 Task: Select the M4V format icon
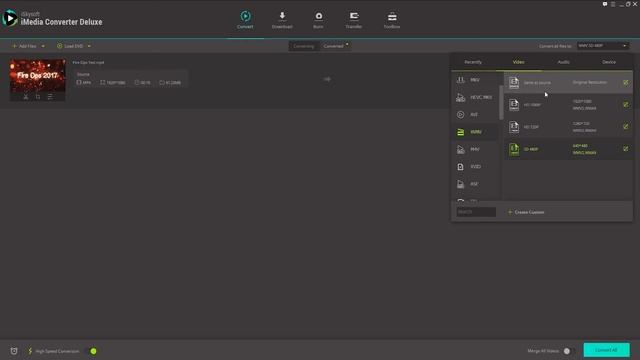click(x=460, y=149)
